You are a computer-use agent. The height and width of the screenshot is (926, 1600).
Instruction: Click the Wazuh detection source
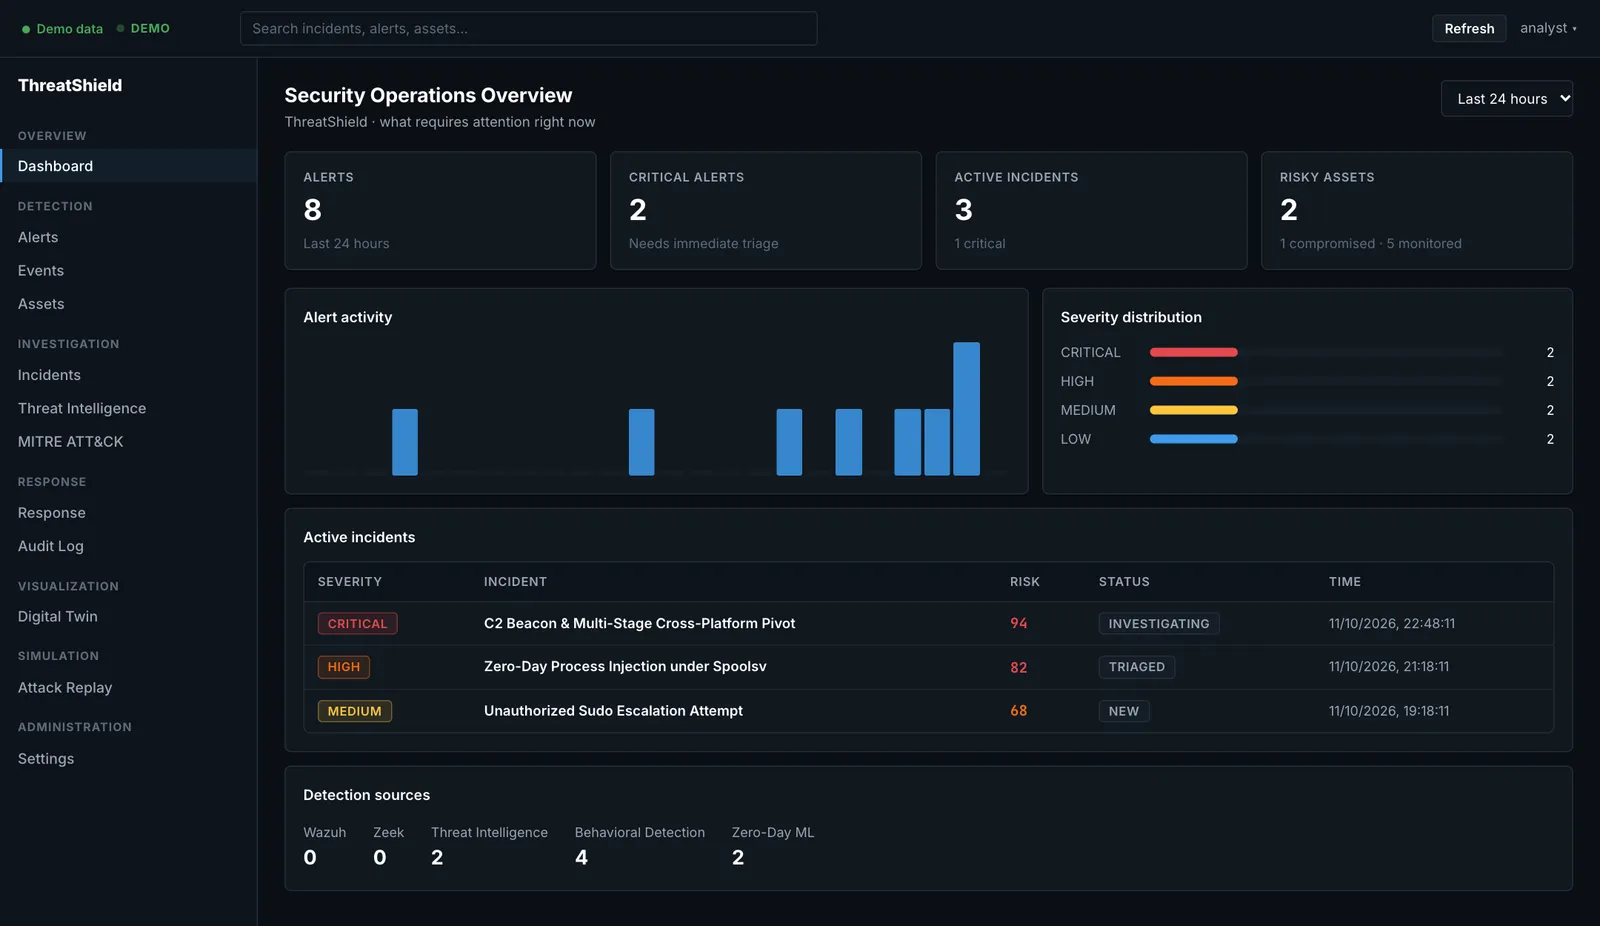[x=325, y=846]
